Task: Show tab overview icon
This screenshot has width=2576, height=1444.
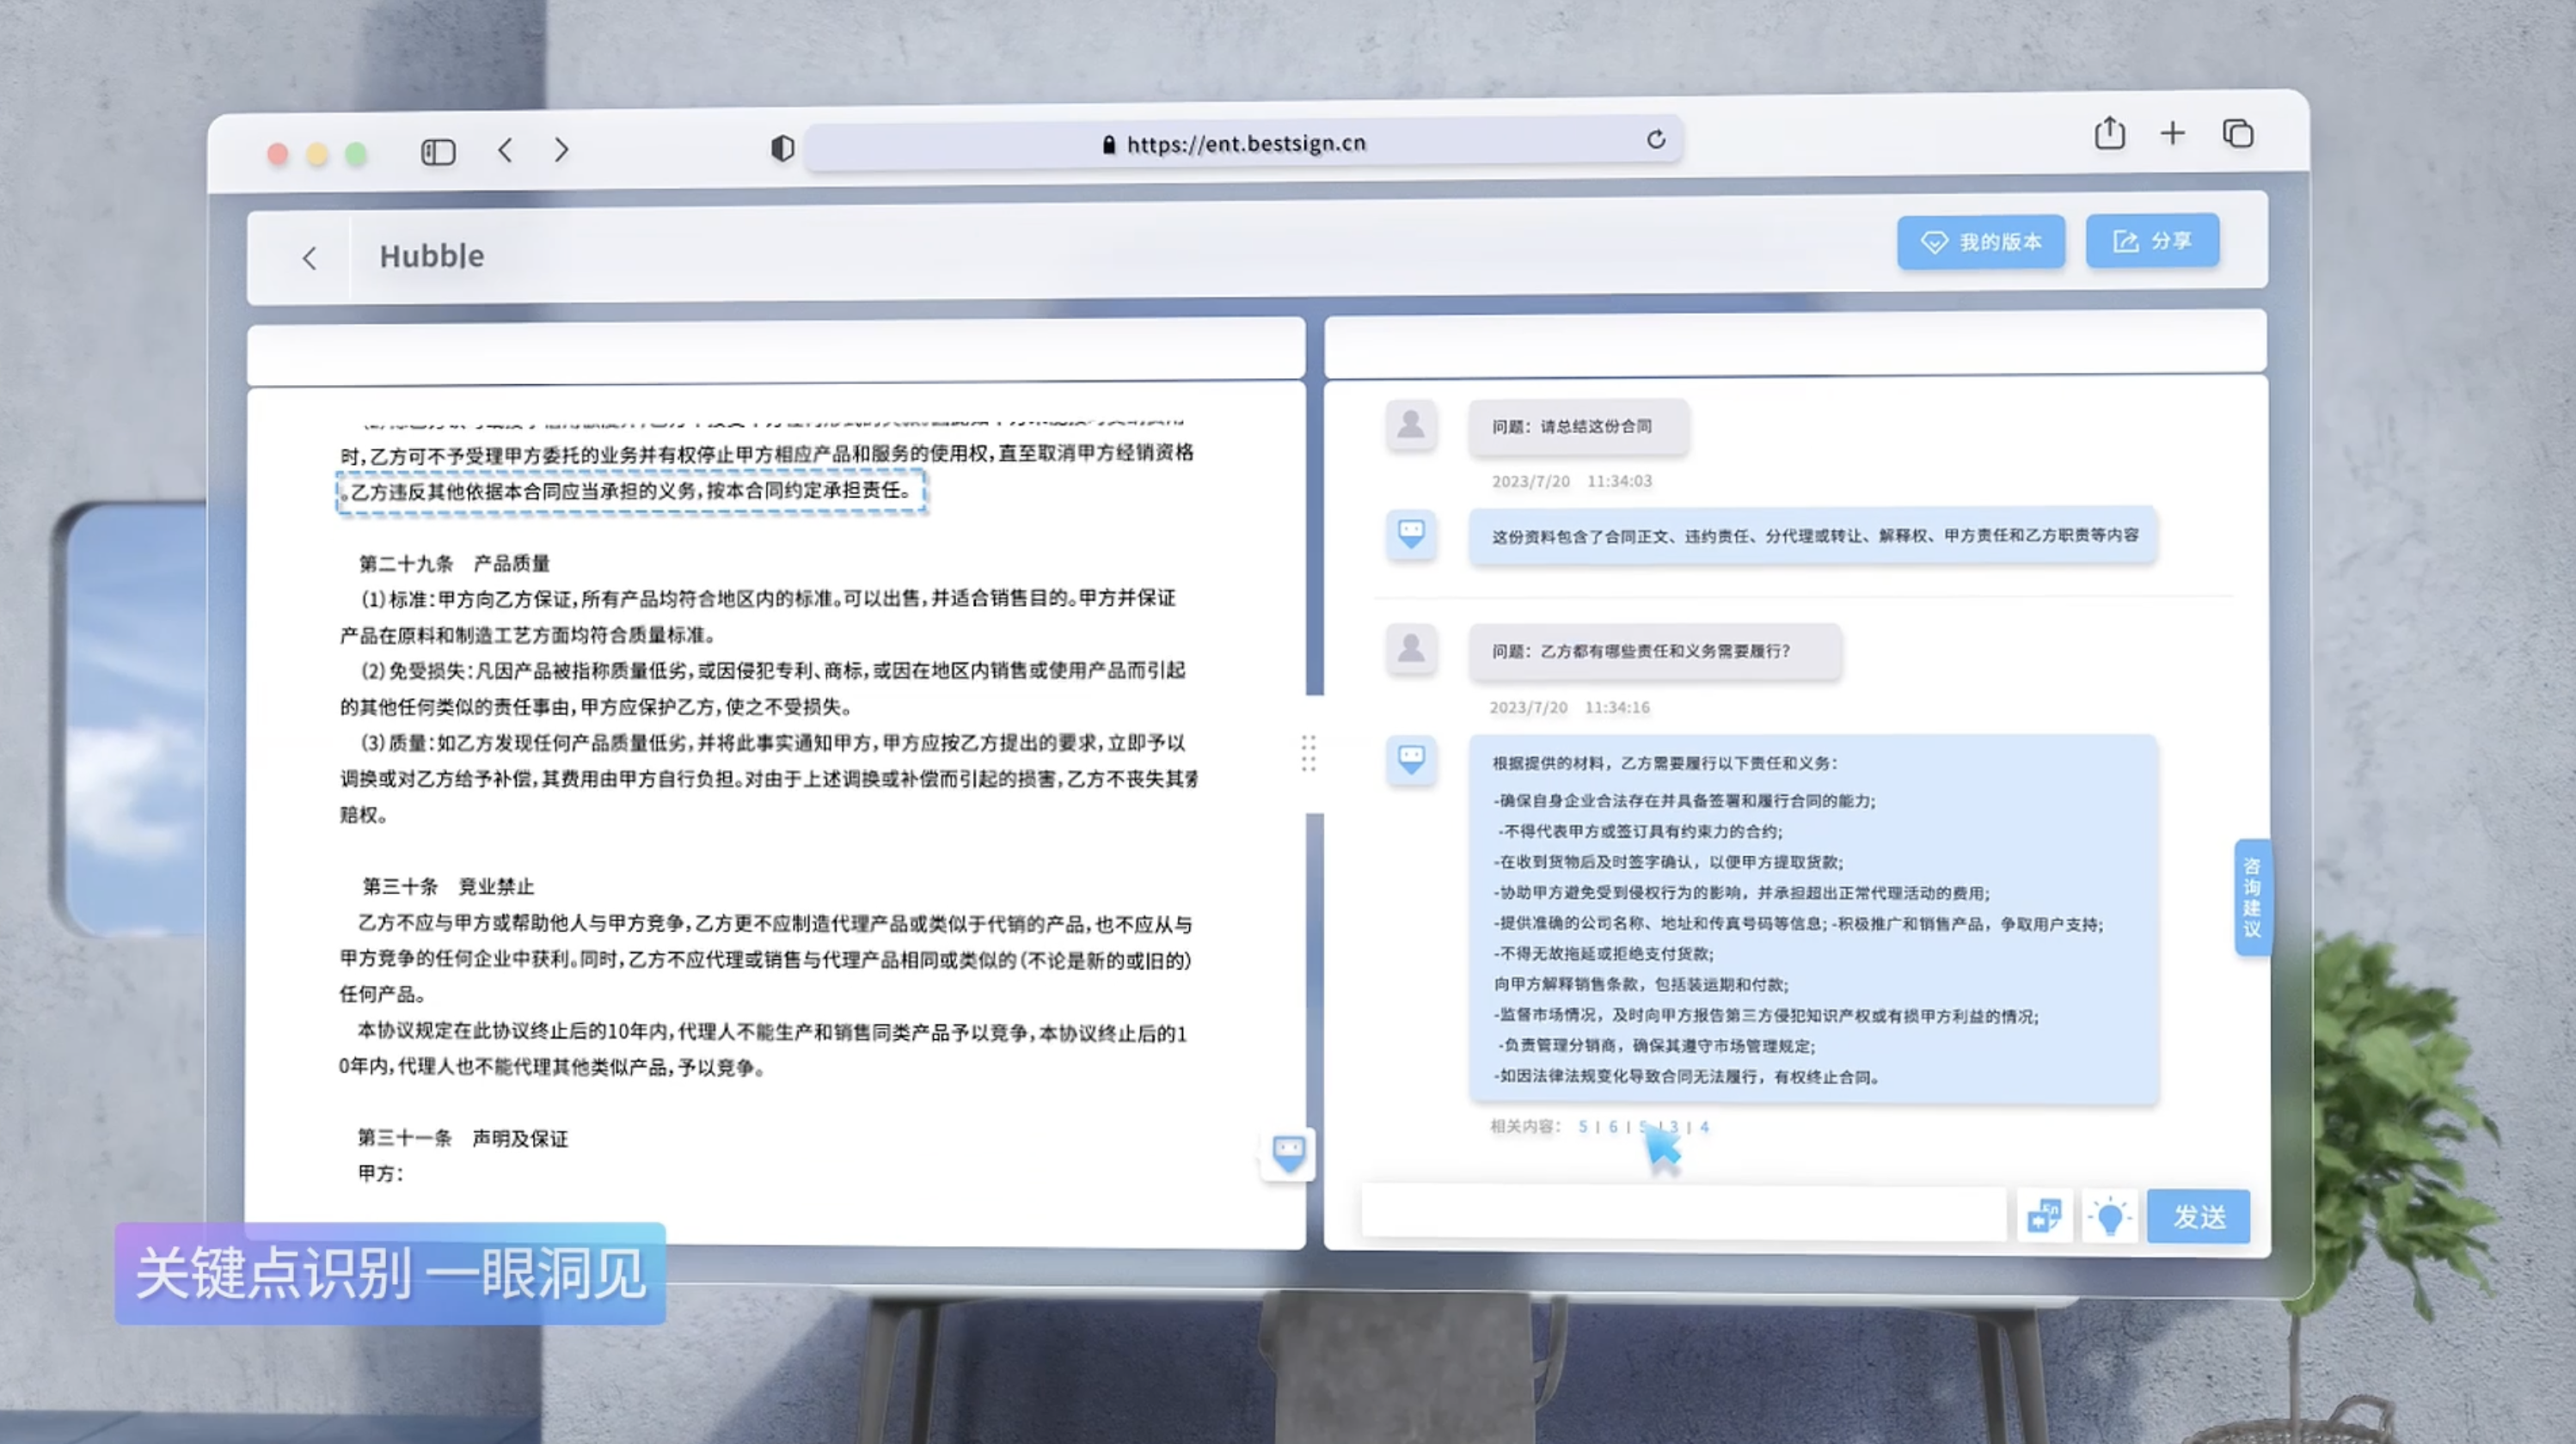Action: (2237, 133)
